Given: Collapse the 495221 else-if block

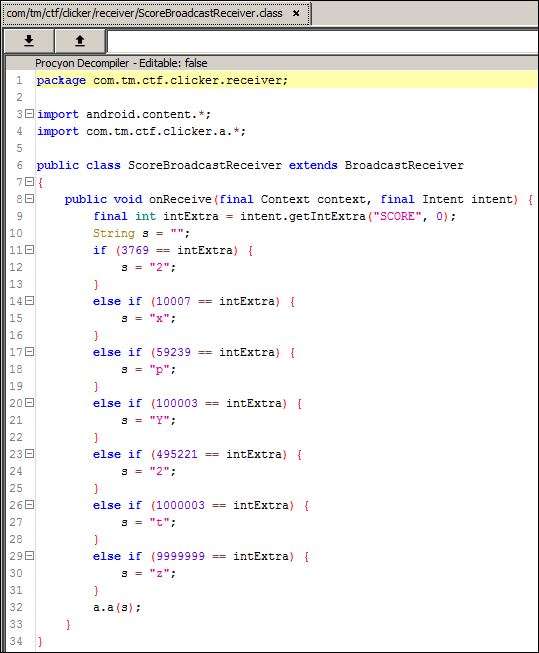Looking at the screenshot, I should tap(29, 454).
